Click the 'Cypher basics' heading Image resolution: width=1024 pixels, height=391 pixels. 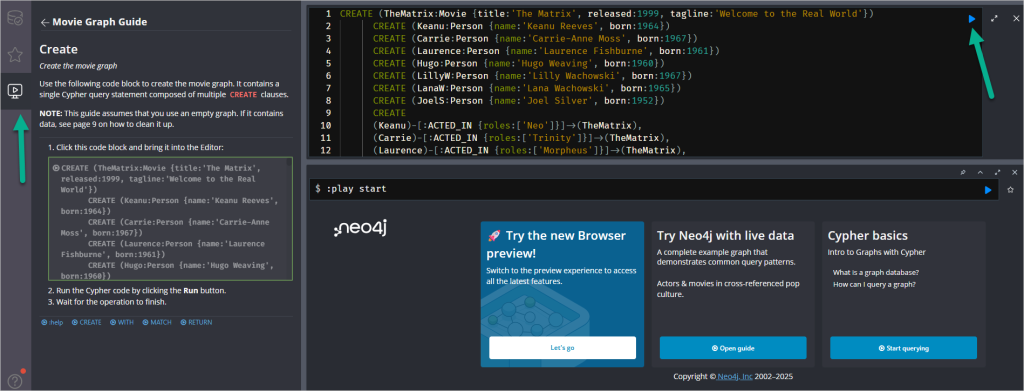click(x=867, y=236)
